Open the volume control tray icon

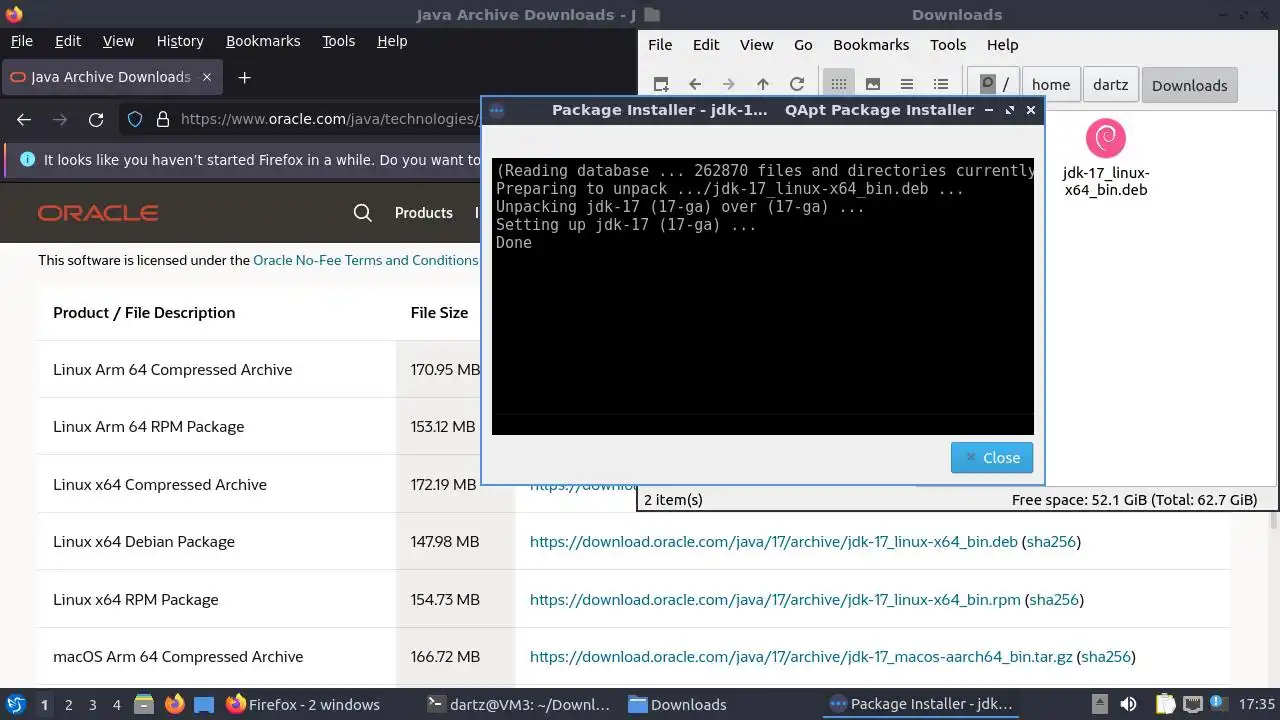1128,704
